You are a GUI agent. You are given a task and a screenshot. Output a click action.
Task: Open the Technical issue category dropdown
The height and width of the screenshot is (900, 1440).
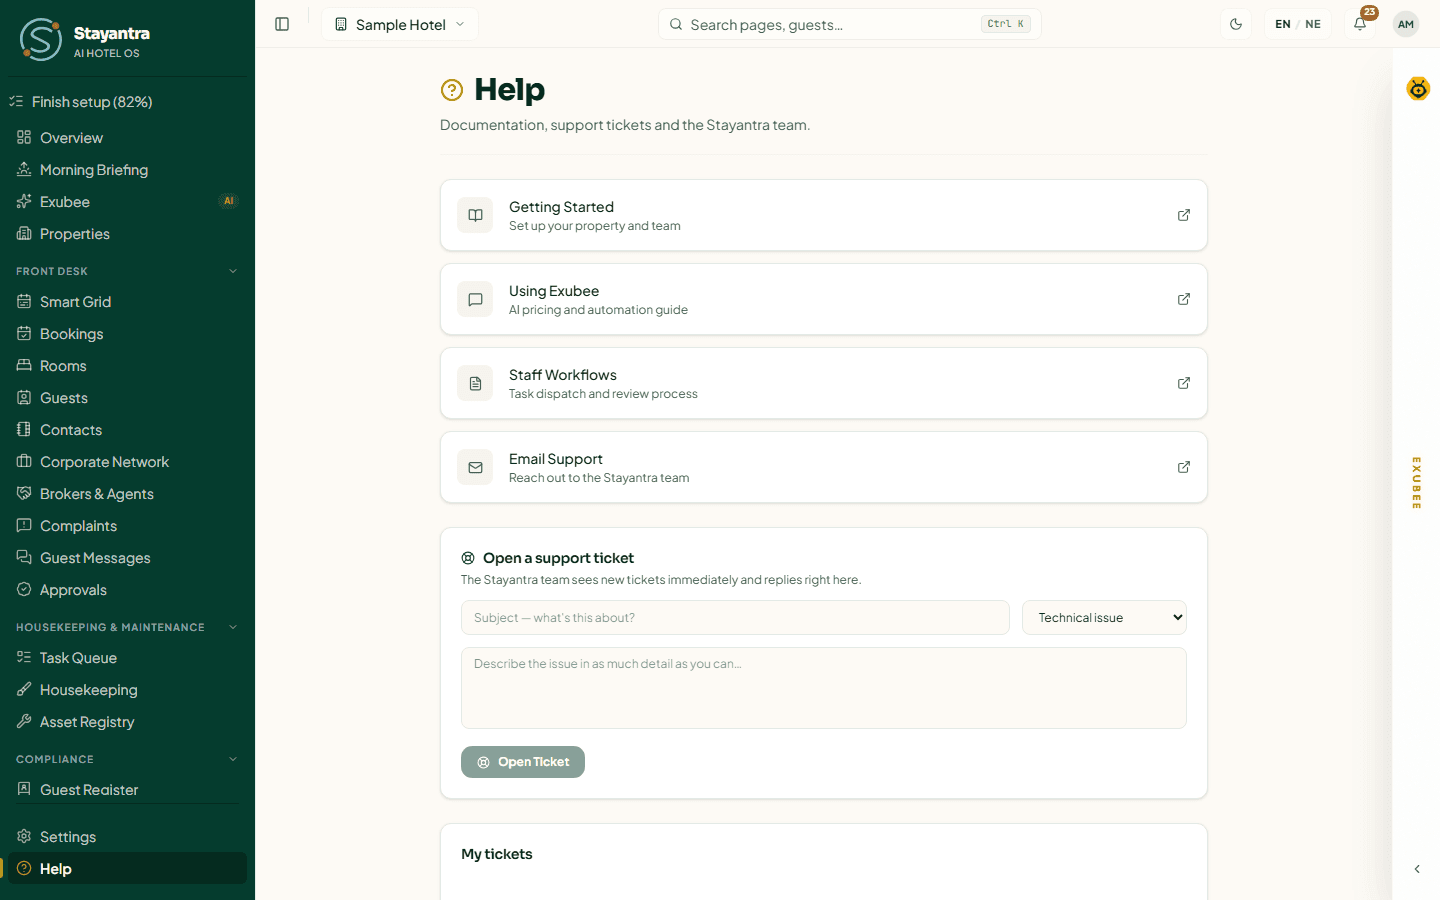[1104, 618]
